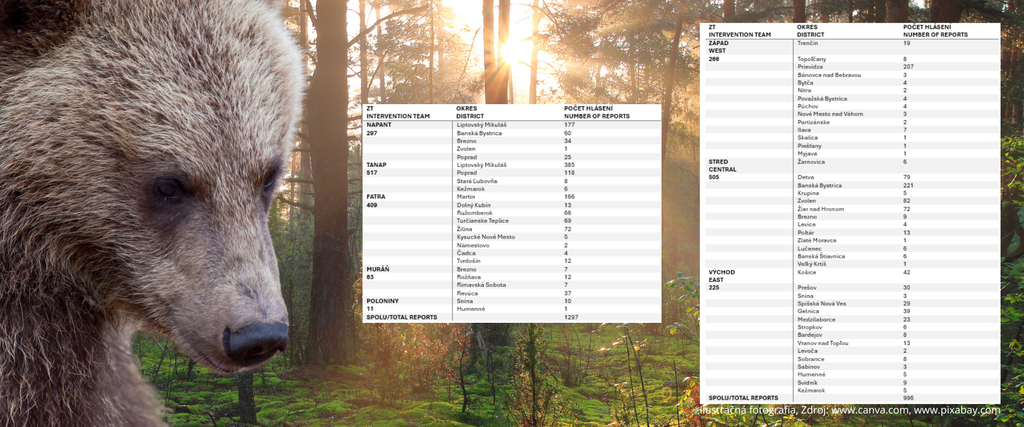The height and width of the screenshot is (427, 1024).
Task: Select the Skalica district
Action: 807,138
